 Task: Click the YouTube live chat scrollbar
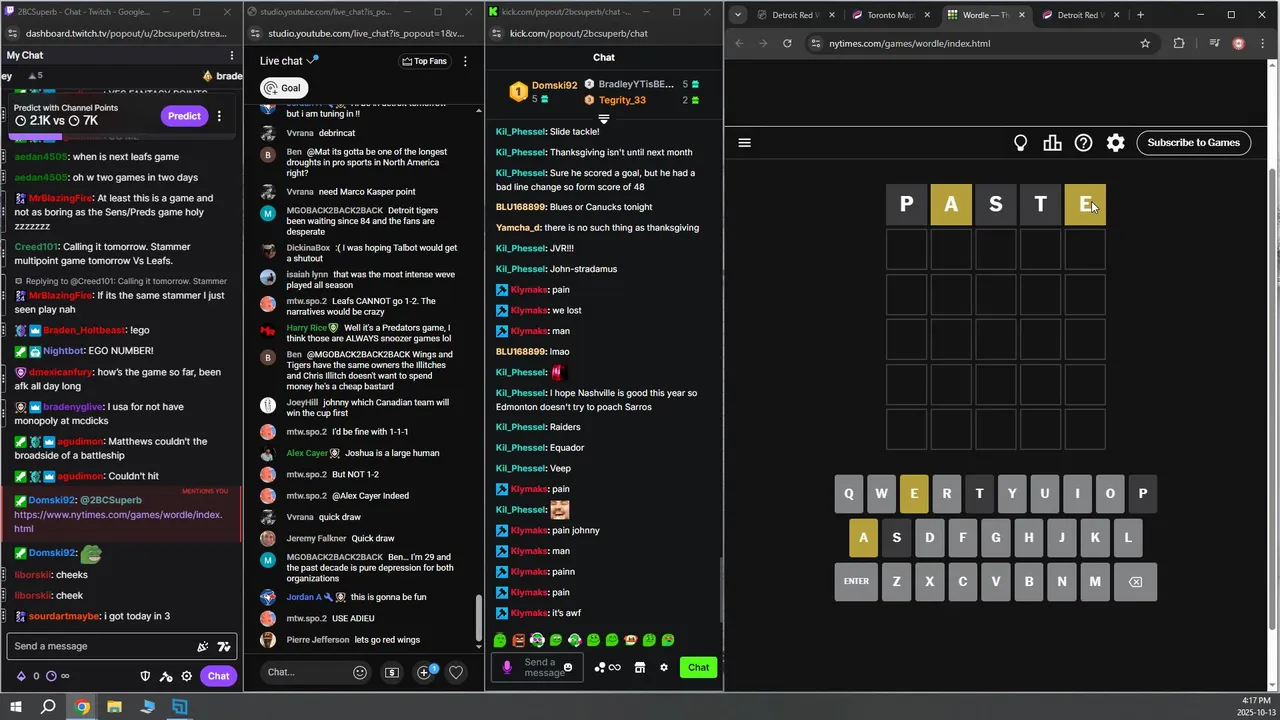(x=478, y=620)
